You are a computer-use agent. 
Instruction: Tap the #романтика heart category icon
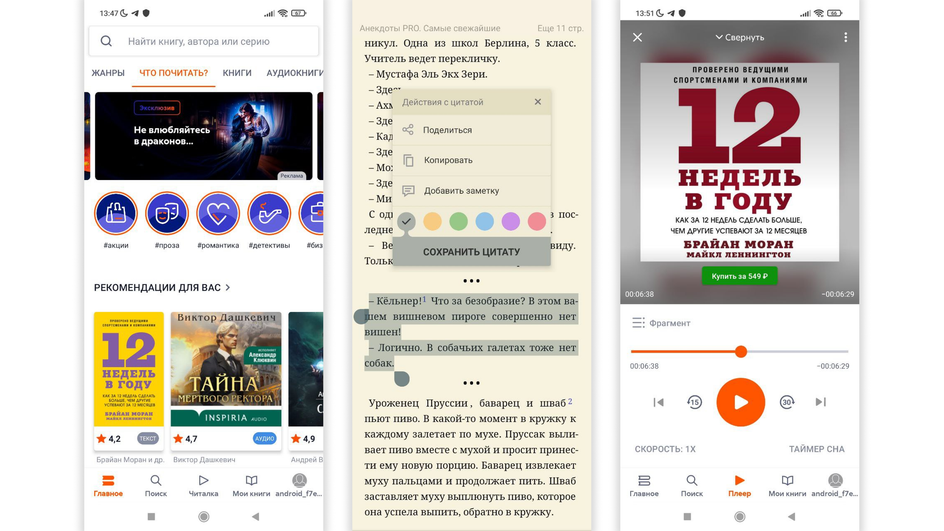(x=218, y=213)
